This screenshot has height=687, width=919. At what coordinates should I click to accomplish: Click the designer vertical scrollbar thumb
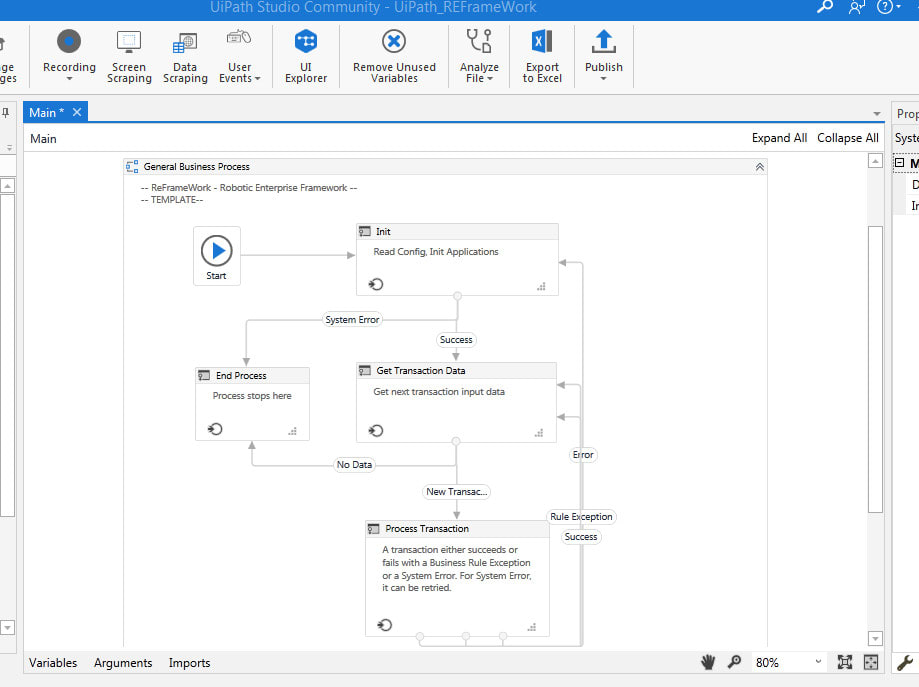pyautogui.click(x=875, y=369)
